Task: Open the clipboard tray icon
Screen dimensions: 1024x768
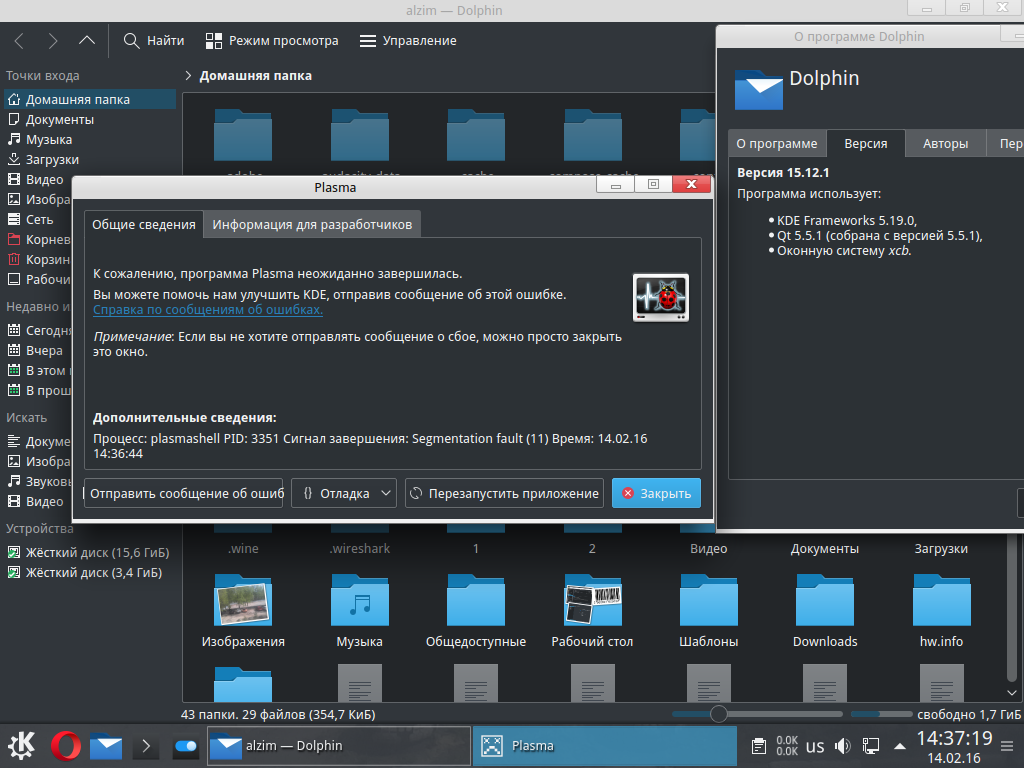Action: 758,746
